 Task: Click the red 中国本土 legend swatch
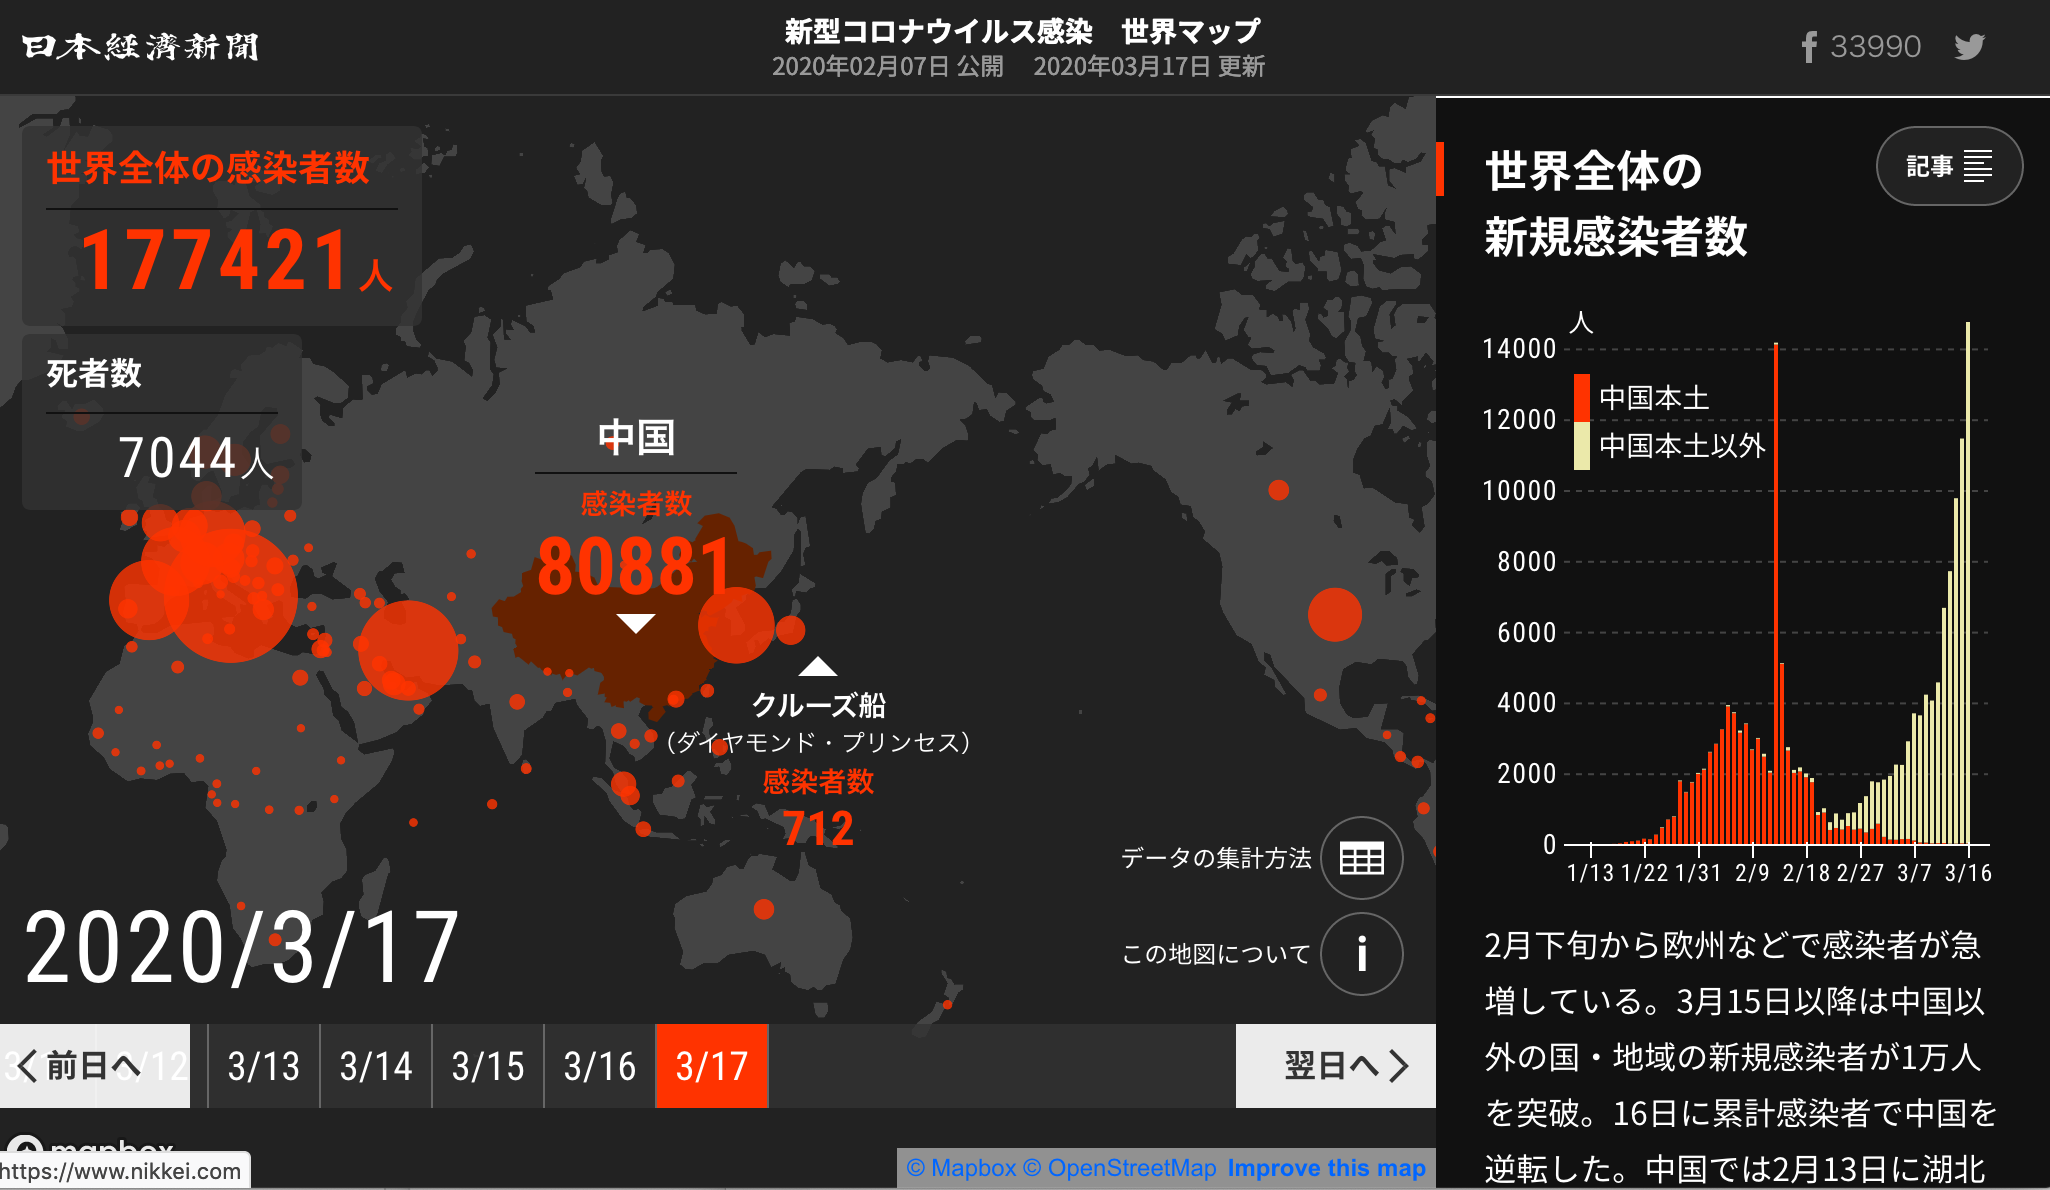[1582, 397]
